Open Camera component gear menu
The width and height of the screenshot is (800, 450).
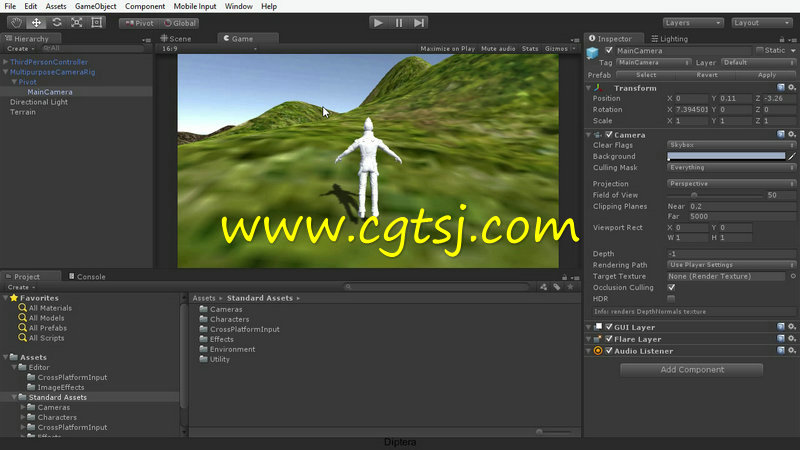pos(792,134)
